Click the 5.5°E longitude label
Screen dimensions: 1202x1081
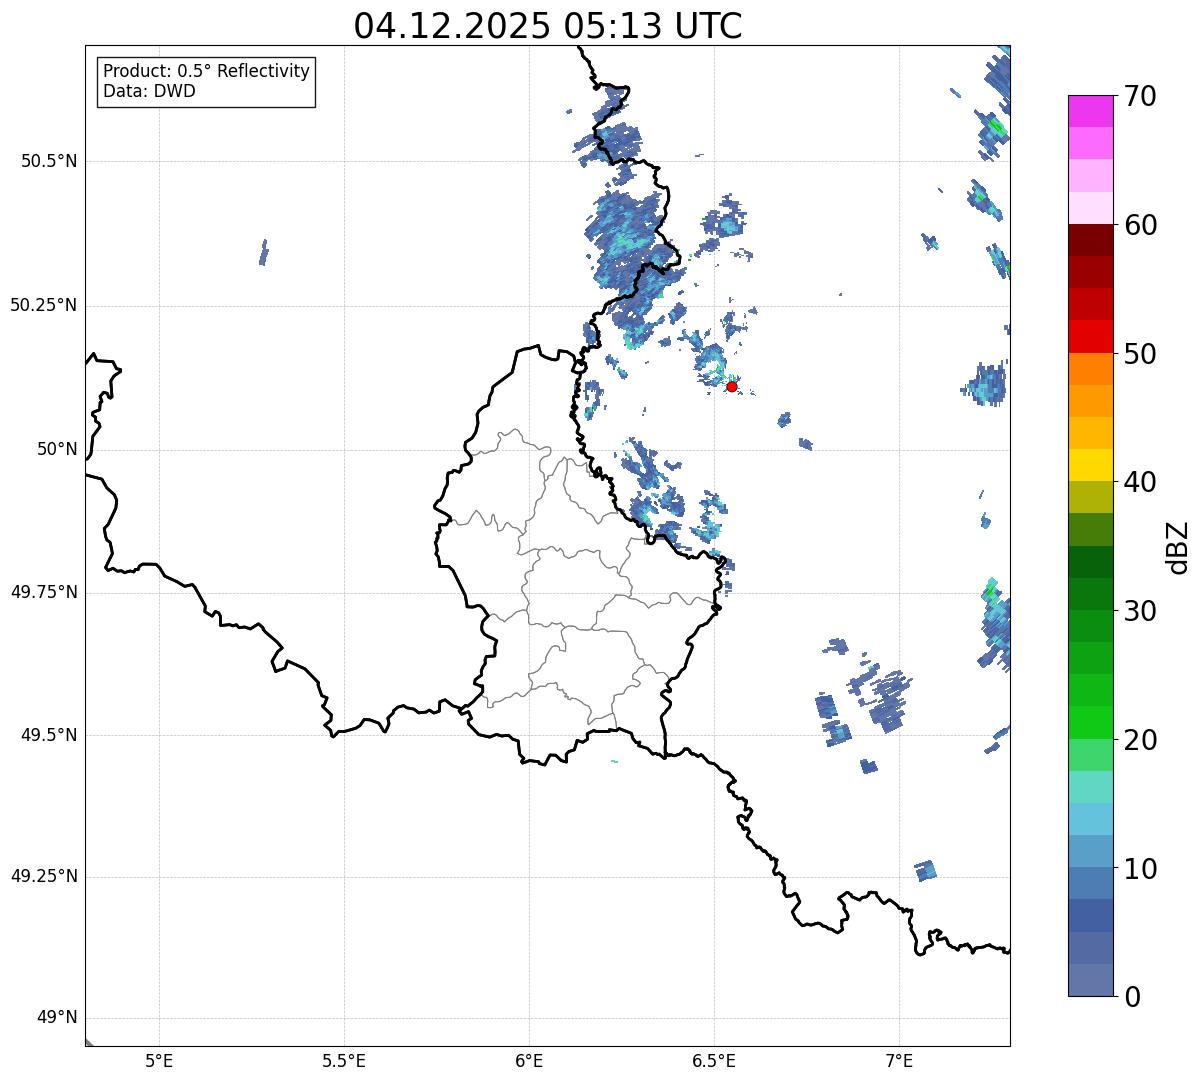(x=344, y=1061)
